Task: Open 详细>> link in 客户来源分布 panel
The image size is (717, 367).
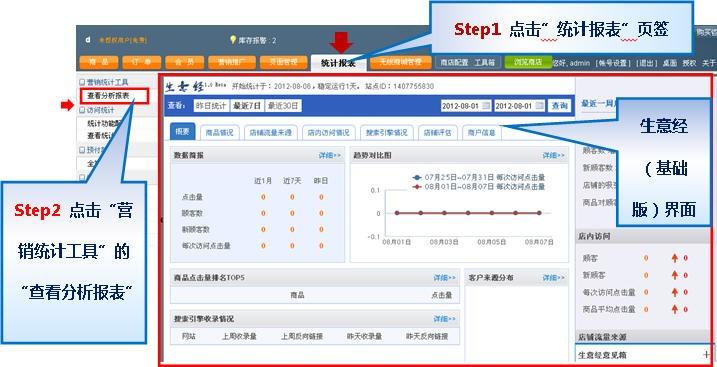Action: 554,278
